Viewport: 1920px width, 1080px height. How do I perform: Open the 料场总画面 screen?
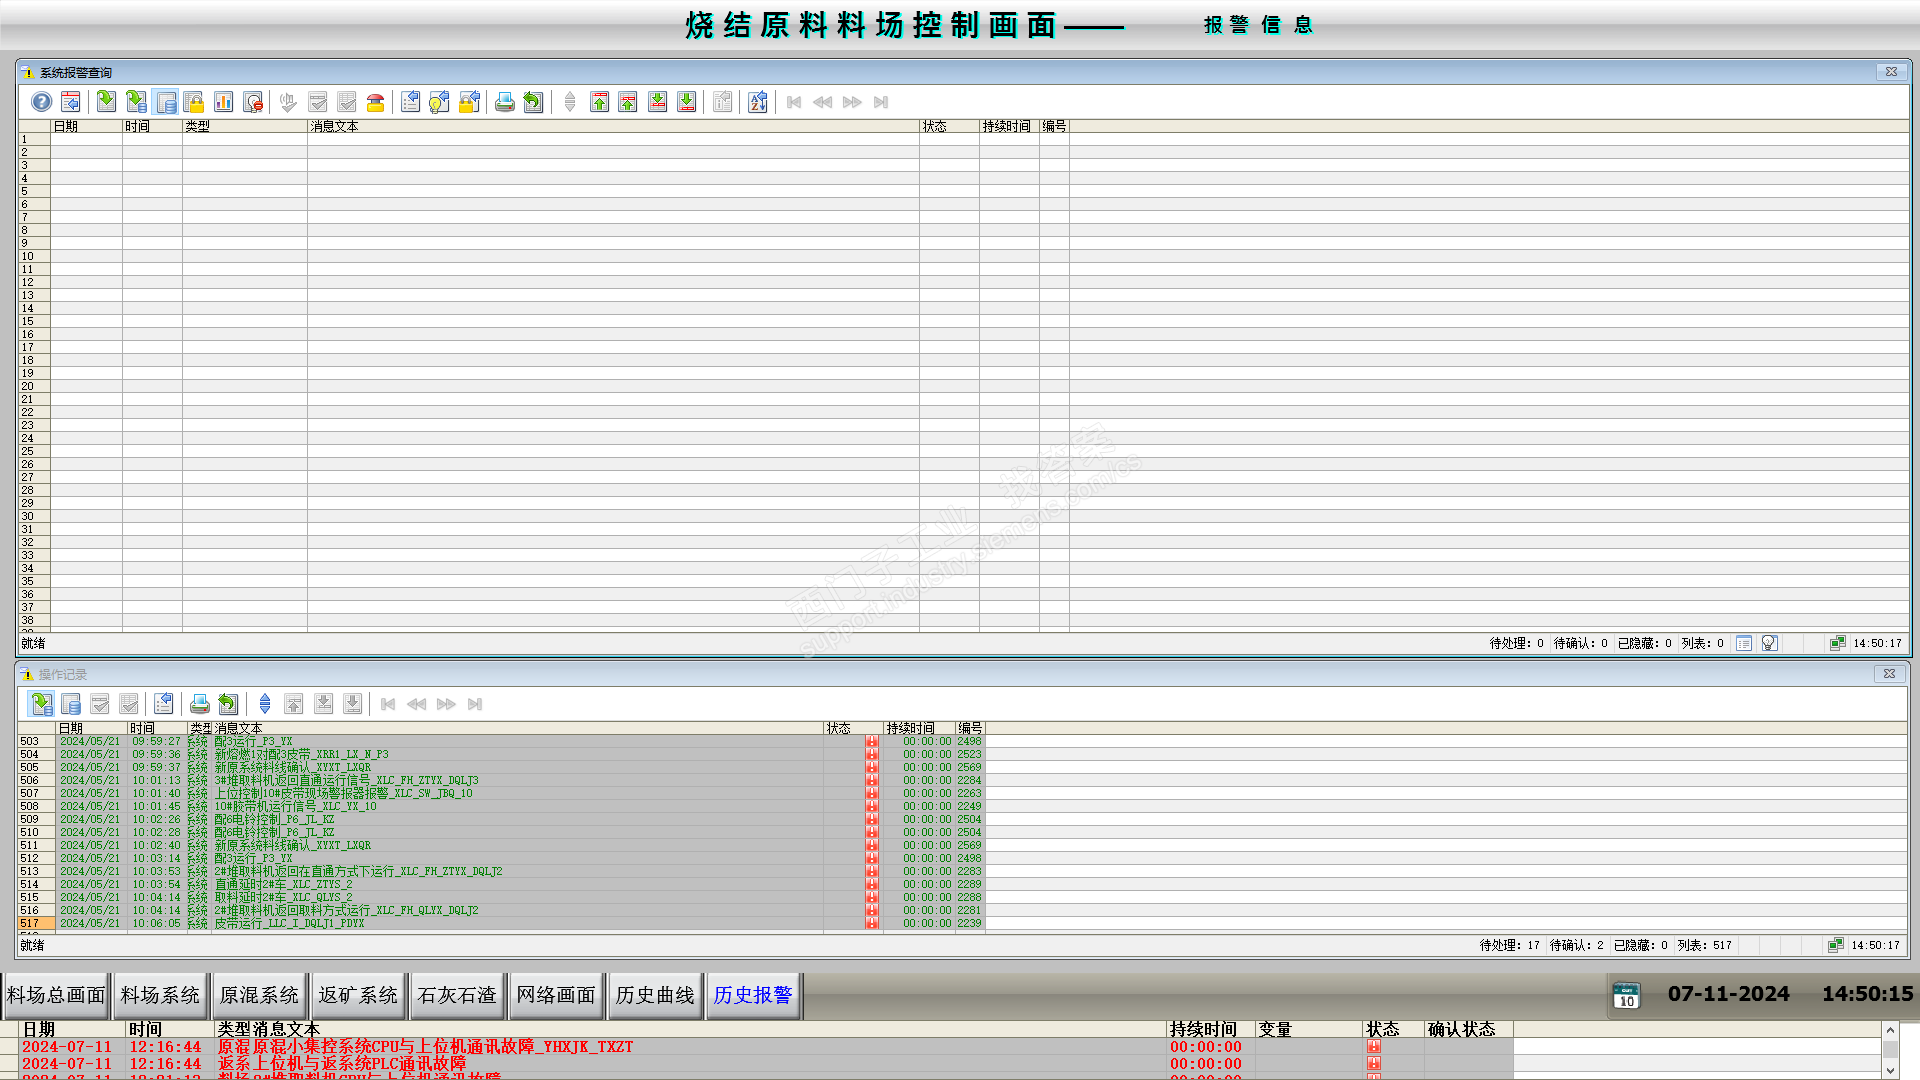[56, 995]
